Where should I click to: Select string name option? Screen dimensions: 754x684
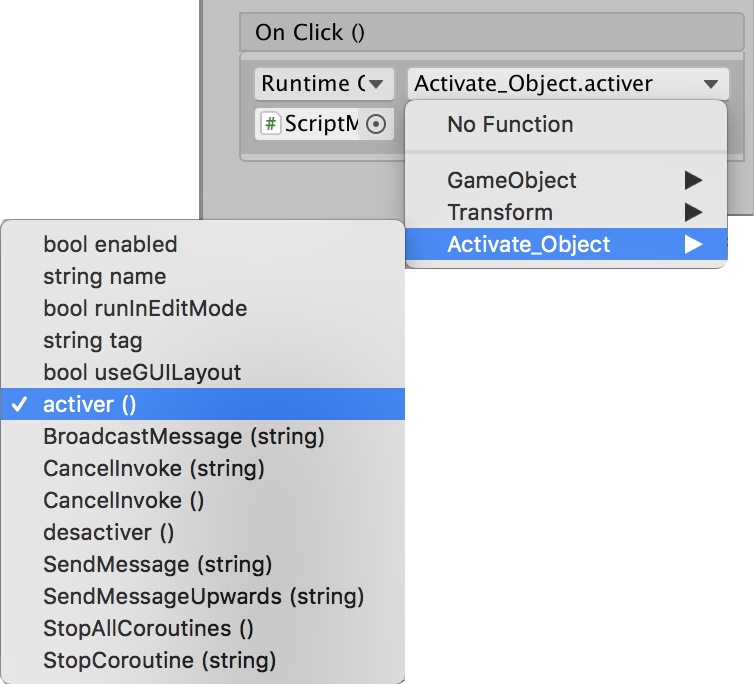105,276
